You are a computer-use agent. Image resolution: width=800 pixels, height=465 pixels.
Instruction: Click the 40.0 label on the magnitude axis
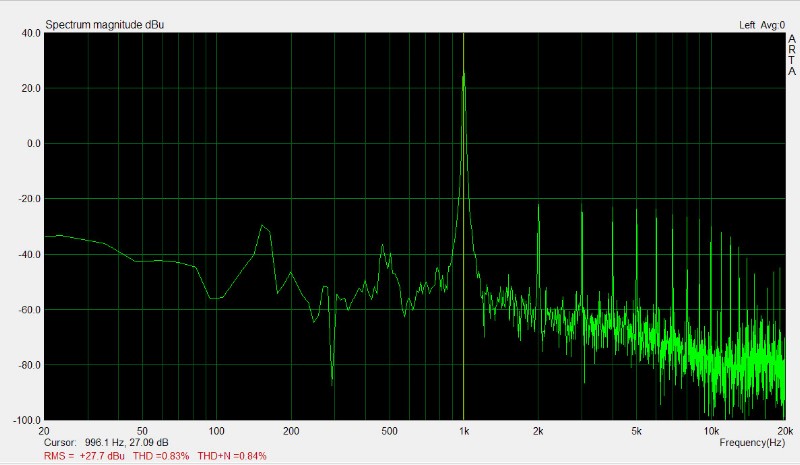tap(31, 33)
